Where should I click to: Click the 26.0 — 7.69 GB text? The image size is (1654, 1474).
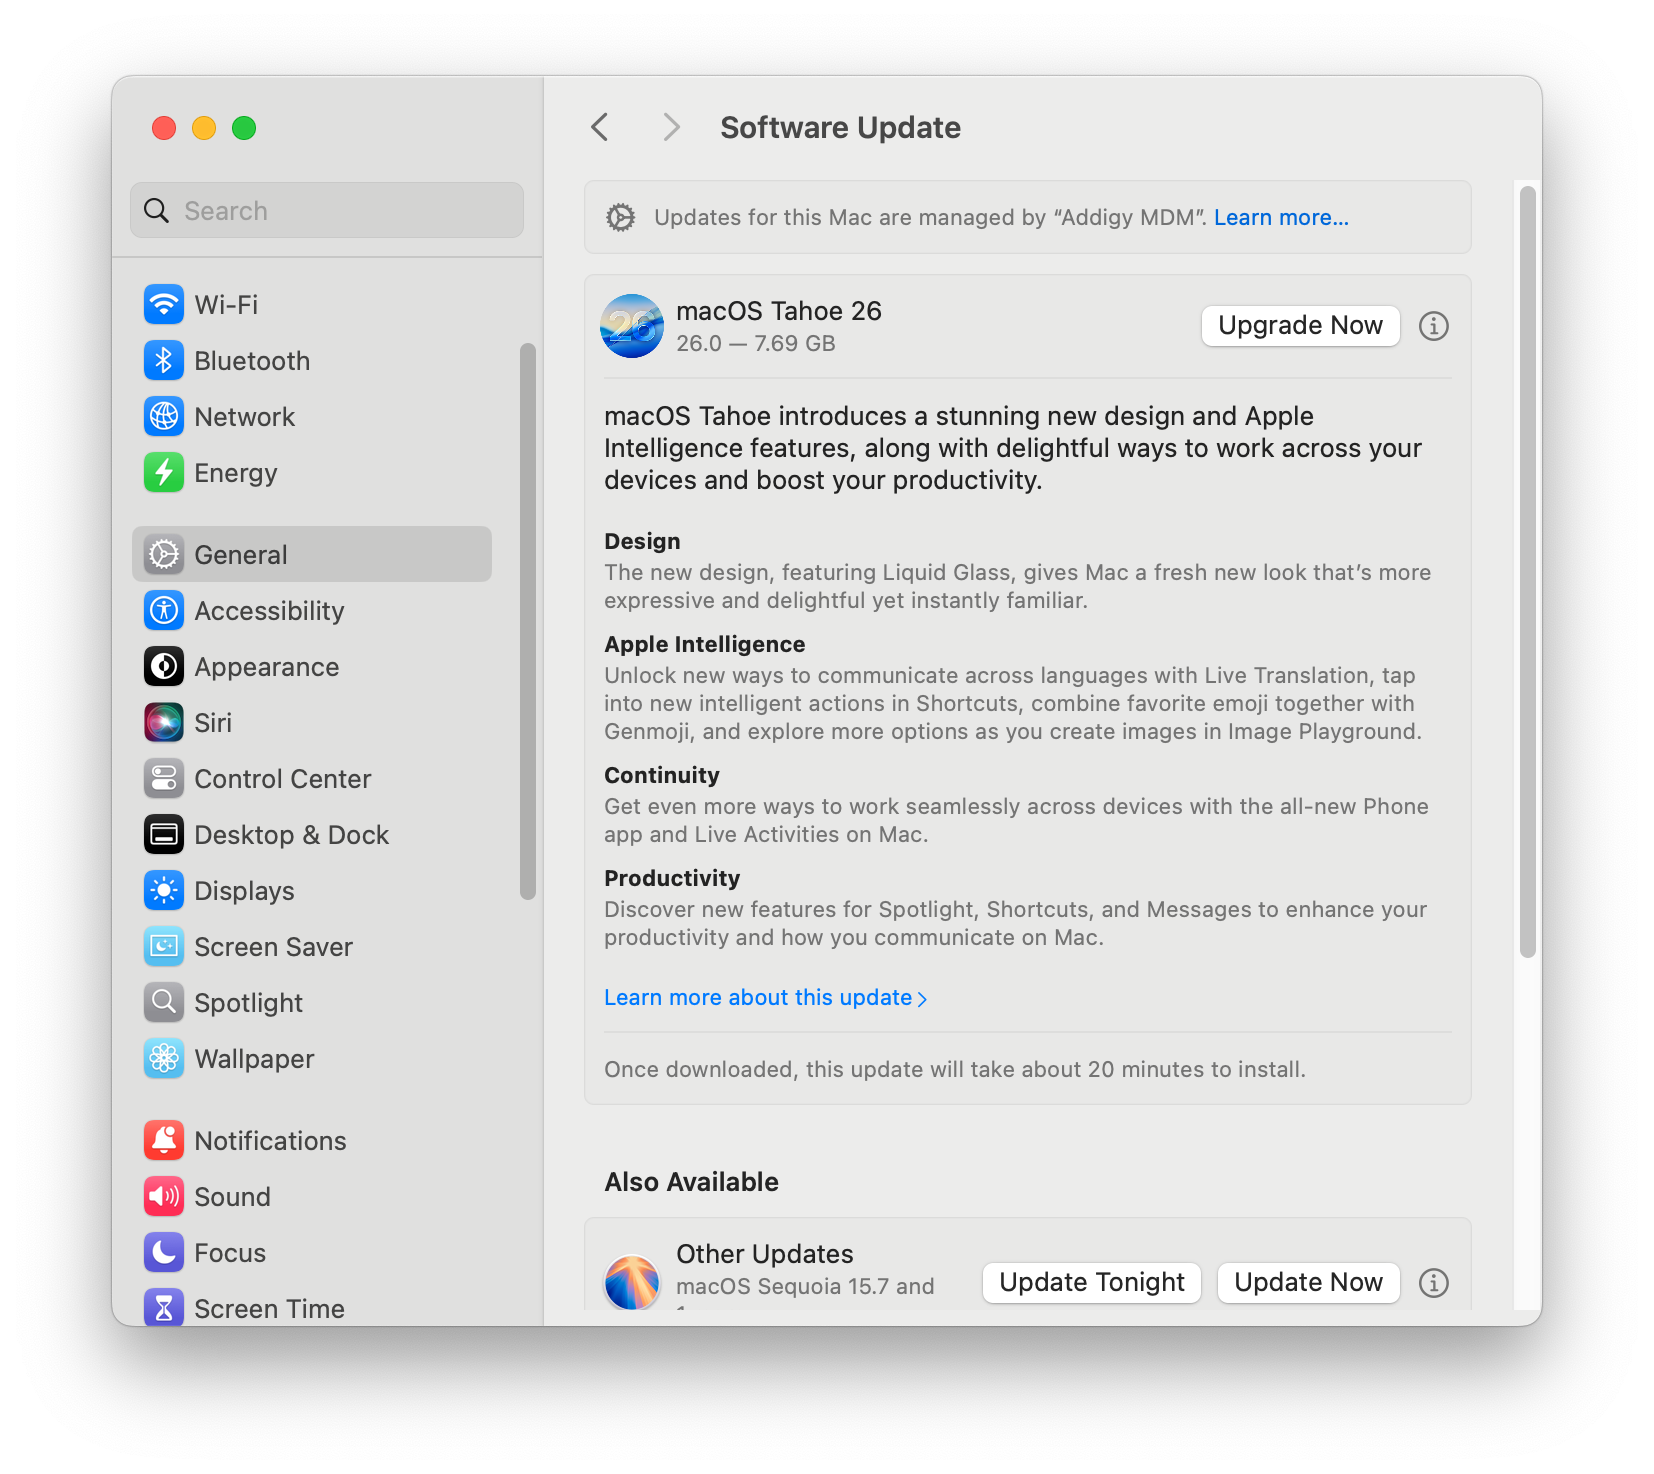[756, 344]
